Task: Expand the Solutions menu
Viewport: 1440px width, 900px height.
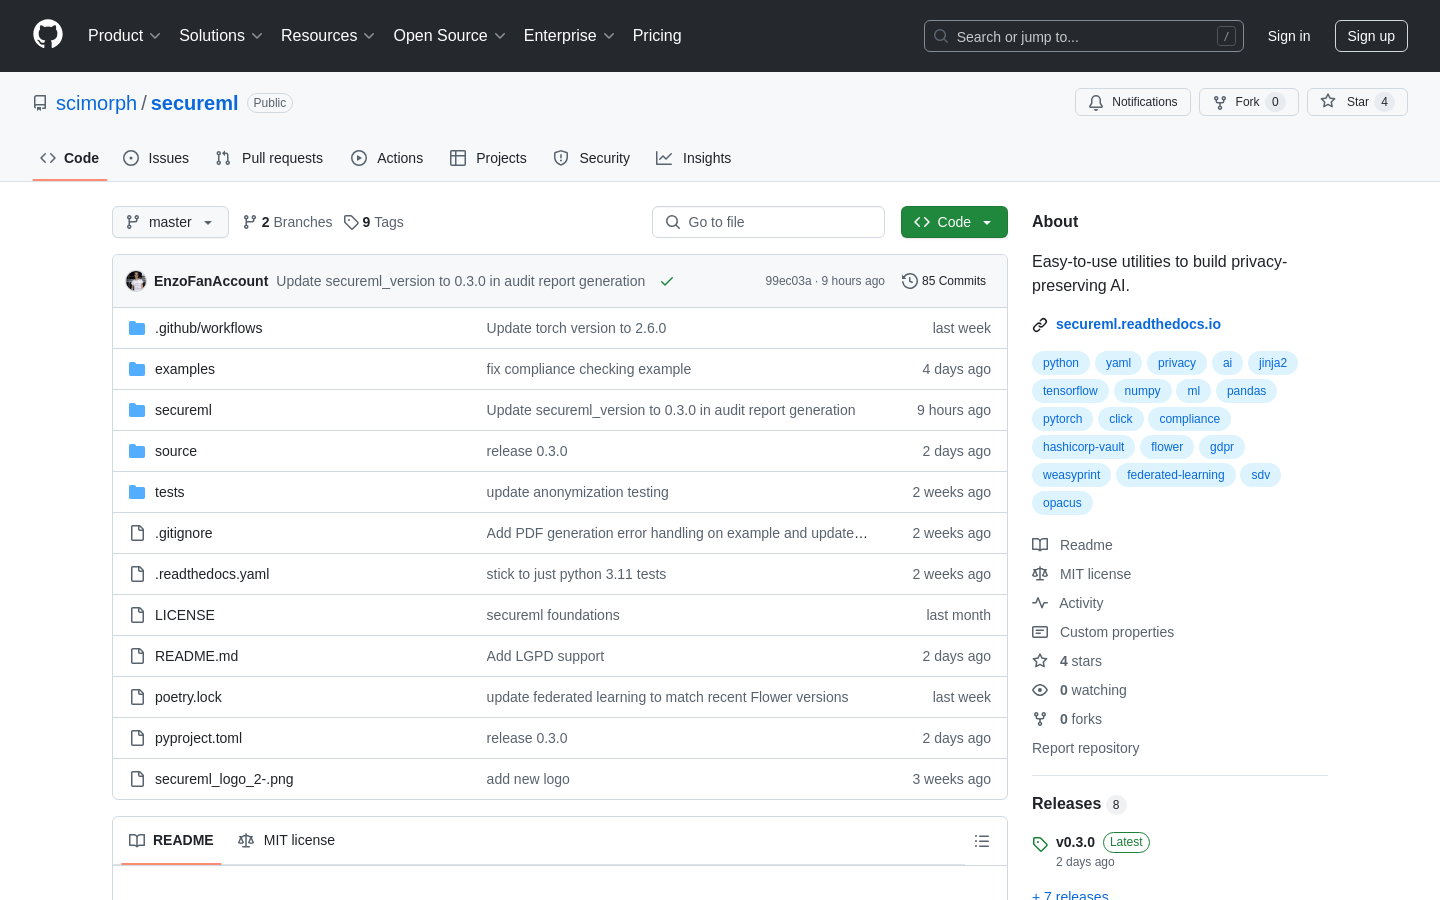Action: pos(221,35)
